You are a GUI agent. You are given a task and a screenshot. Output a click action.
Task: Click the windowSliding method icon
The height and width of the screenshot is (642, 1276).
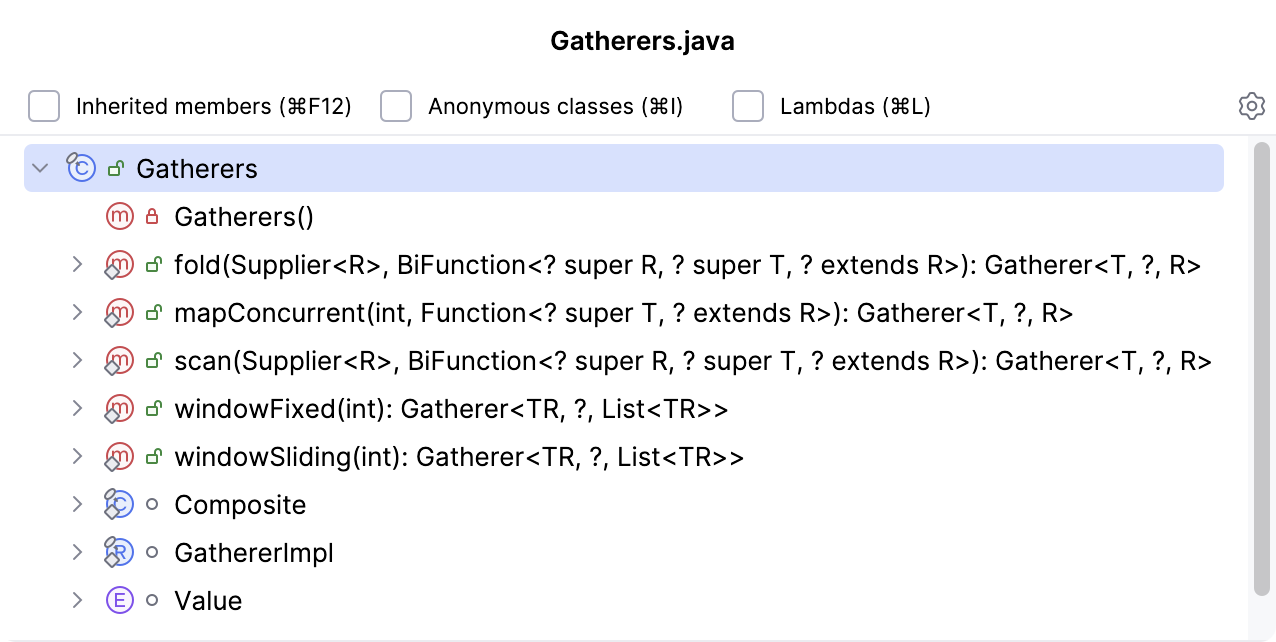pyautogui.click(x=119, y=457)
